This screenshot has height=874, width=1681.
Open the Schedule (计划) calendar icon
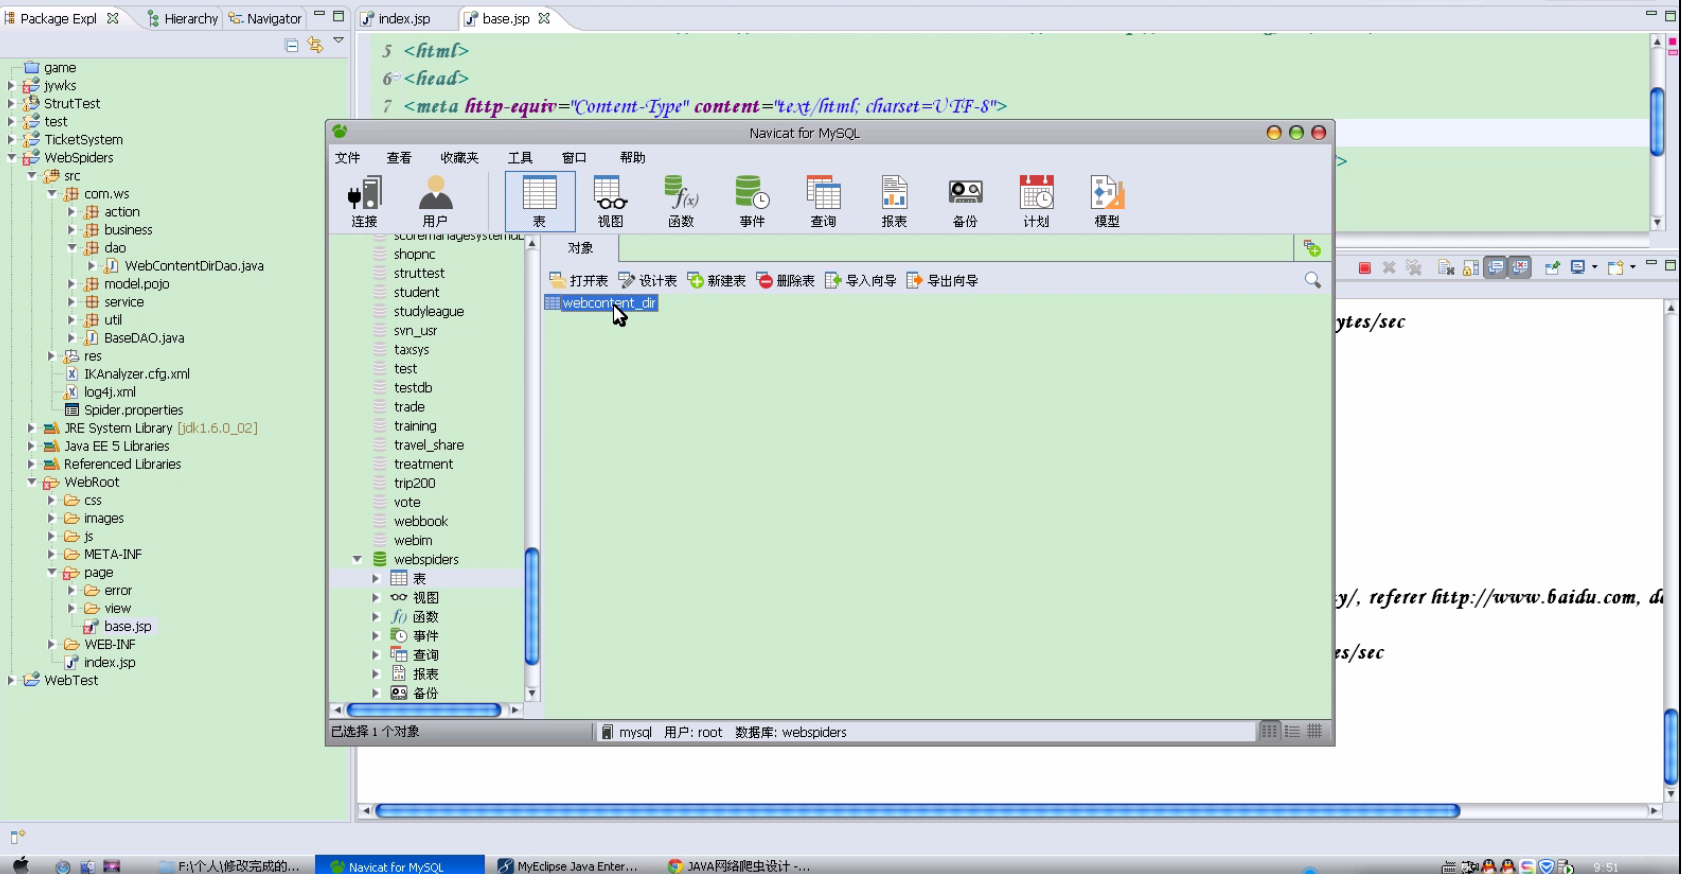[1036, 201]
